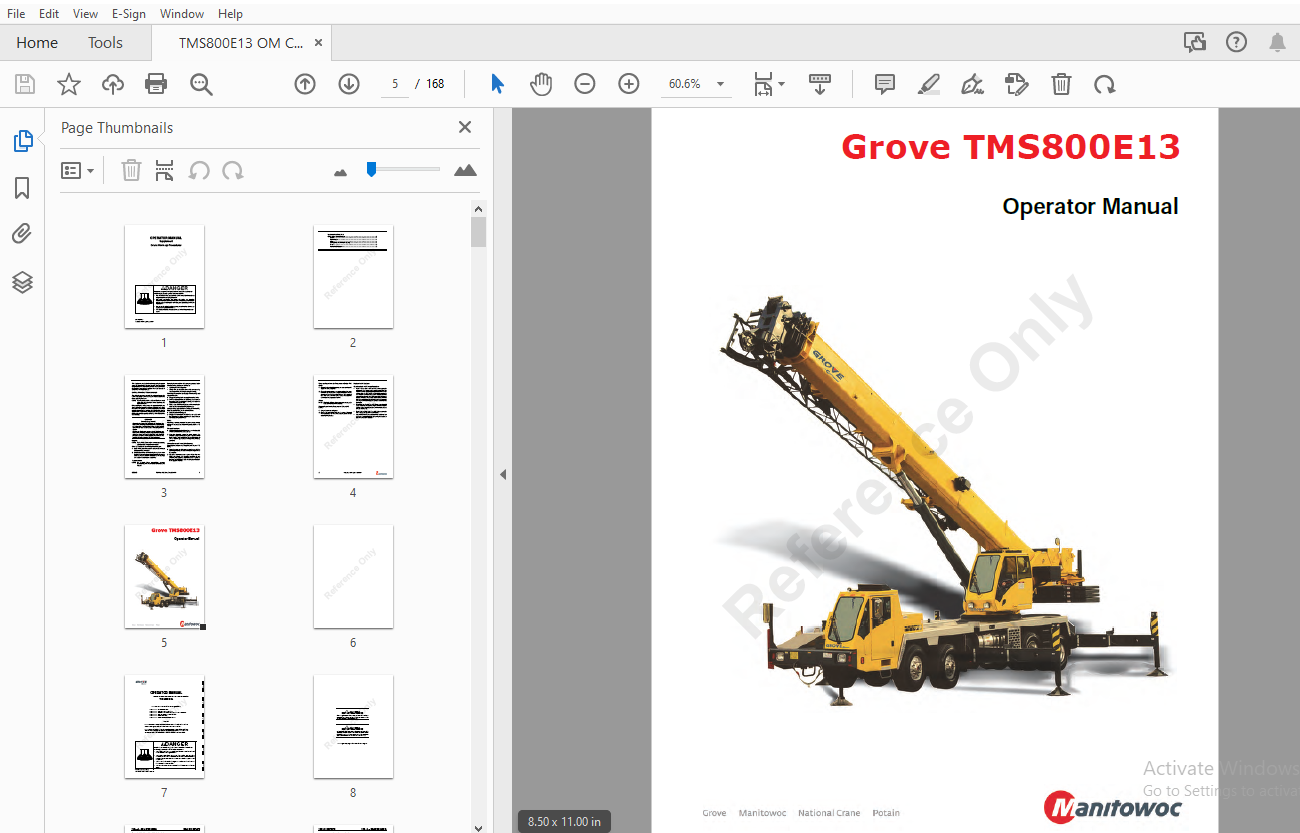
Task: Click the page number input field
Action: click(x=396, y=84)
